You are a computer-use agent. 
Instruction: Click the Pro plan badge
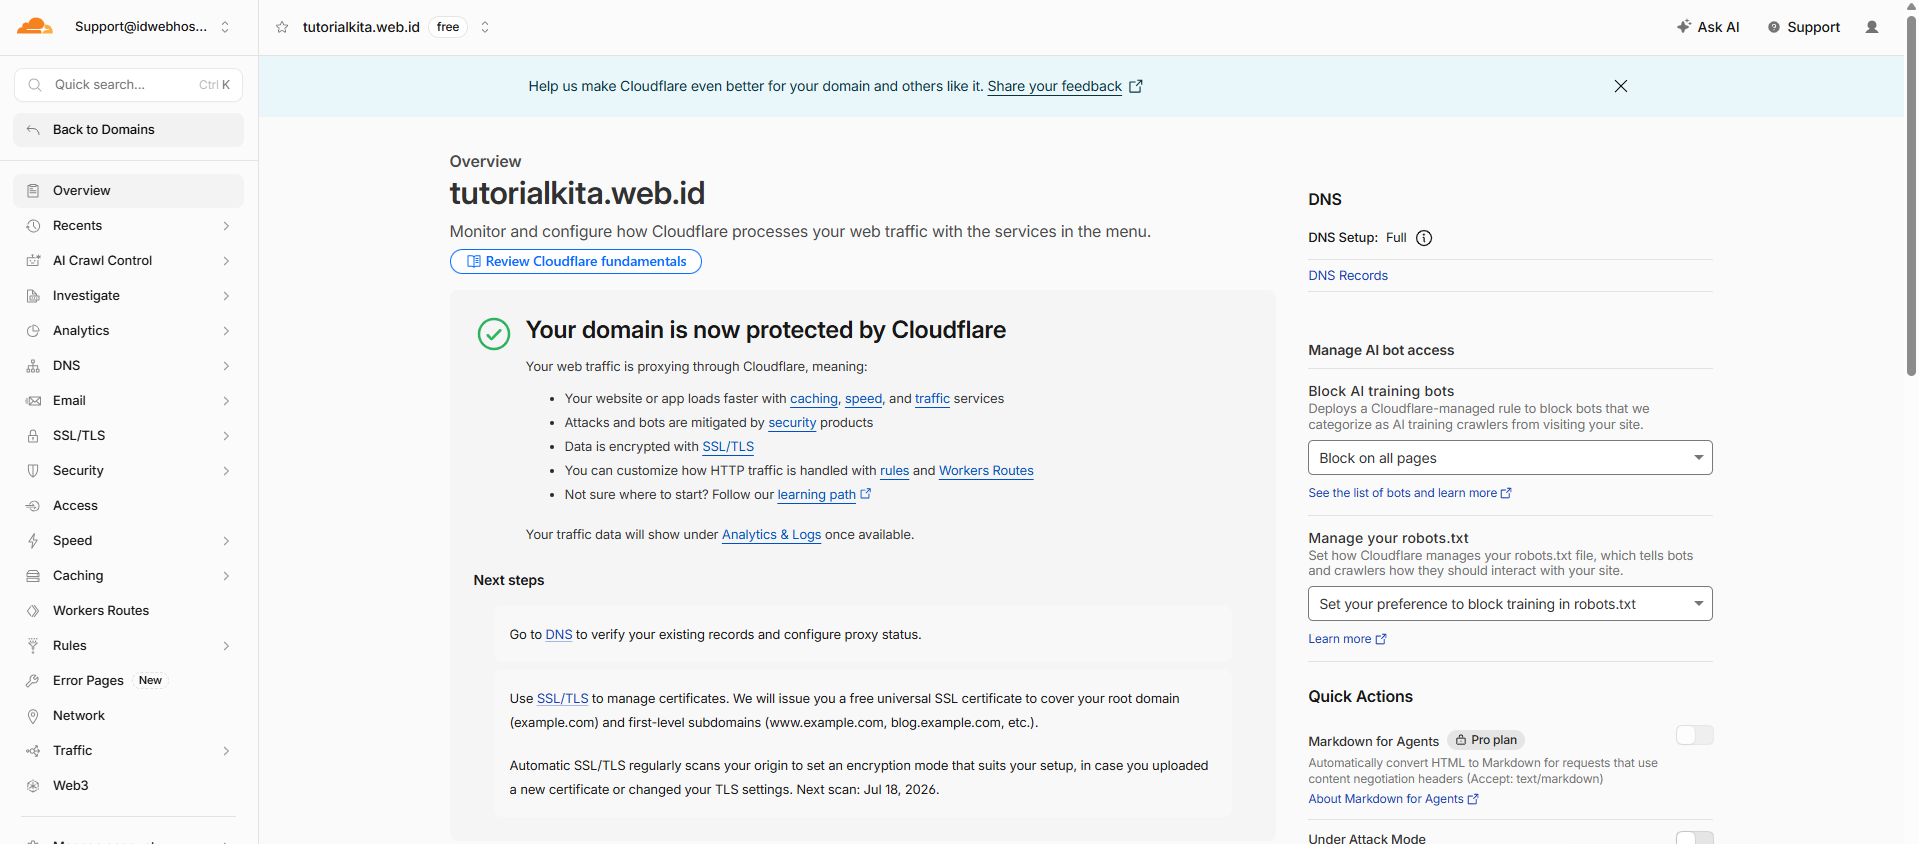point(1486,740)
